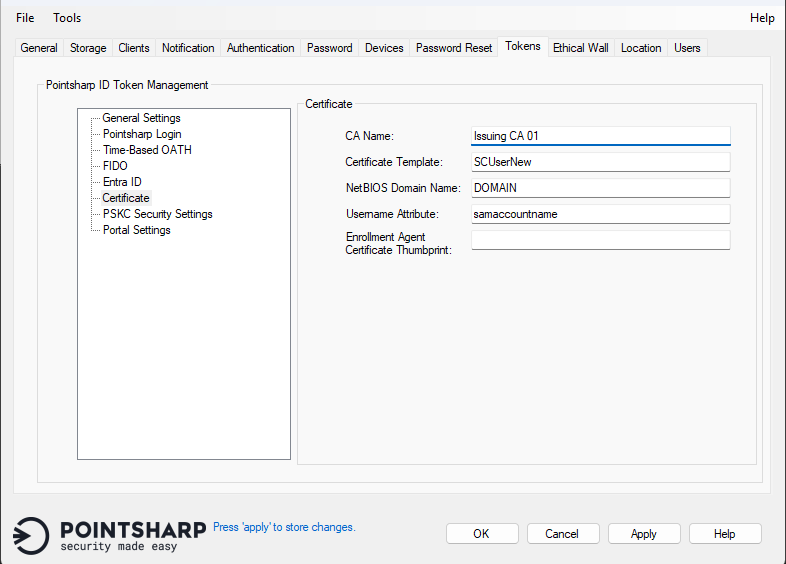Switch to the Notification tab
Viewport: 786px width, 564px height.
(x=188, y=48)
